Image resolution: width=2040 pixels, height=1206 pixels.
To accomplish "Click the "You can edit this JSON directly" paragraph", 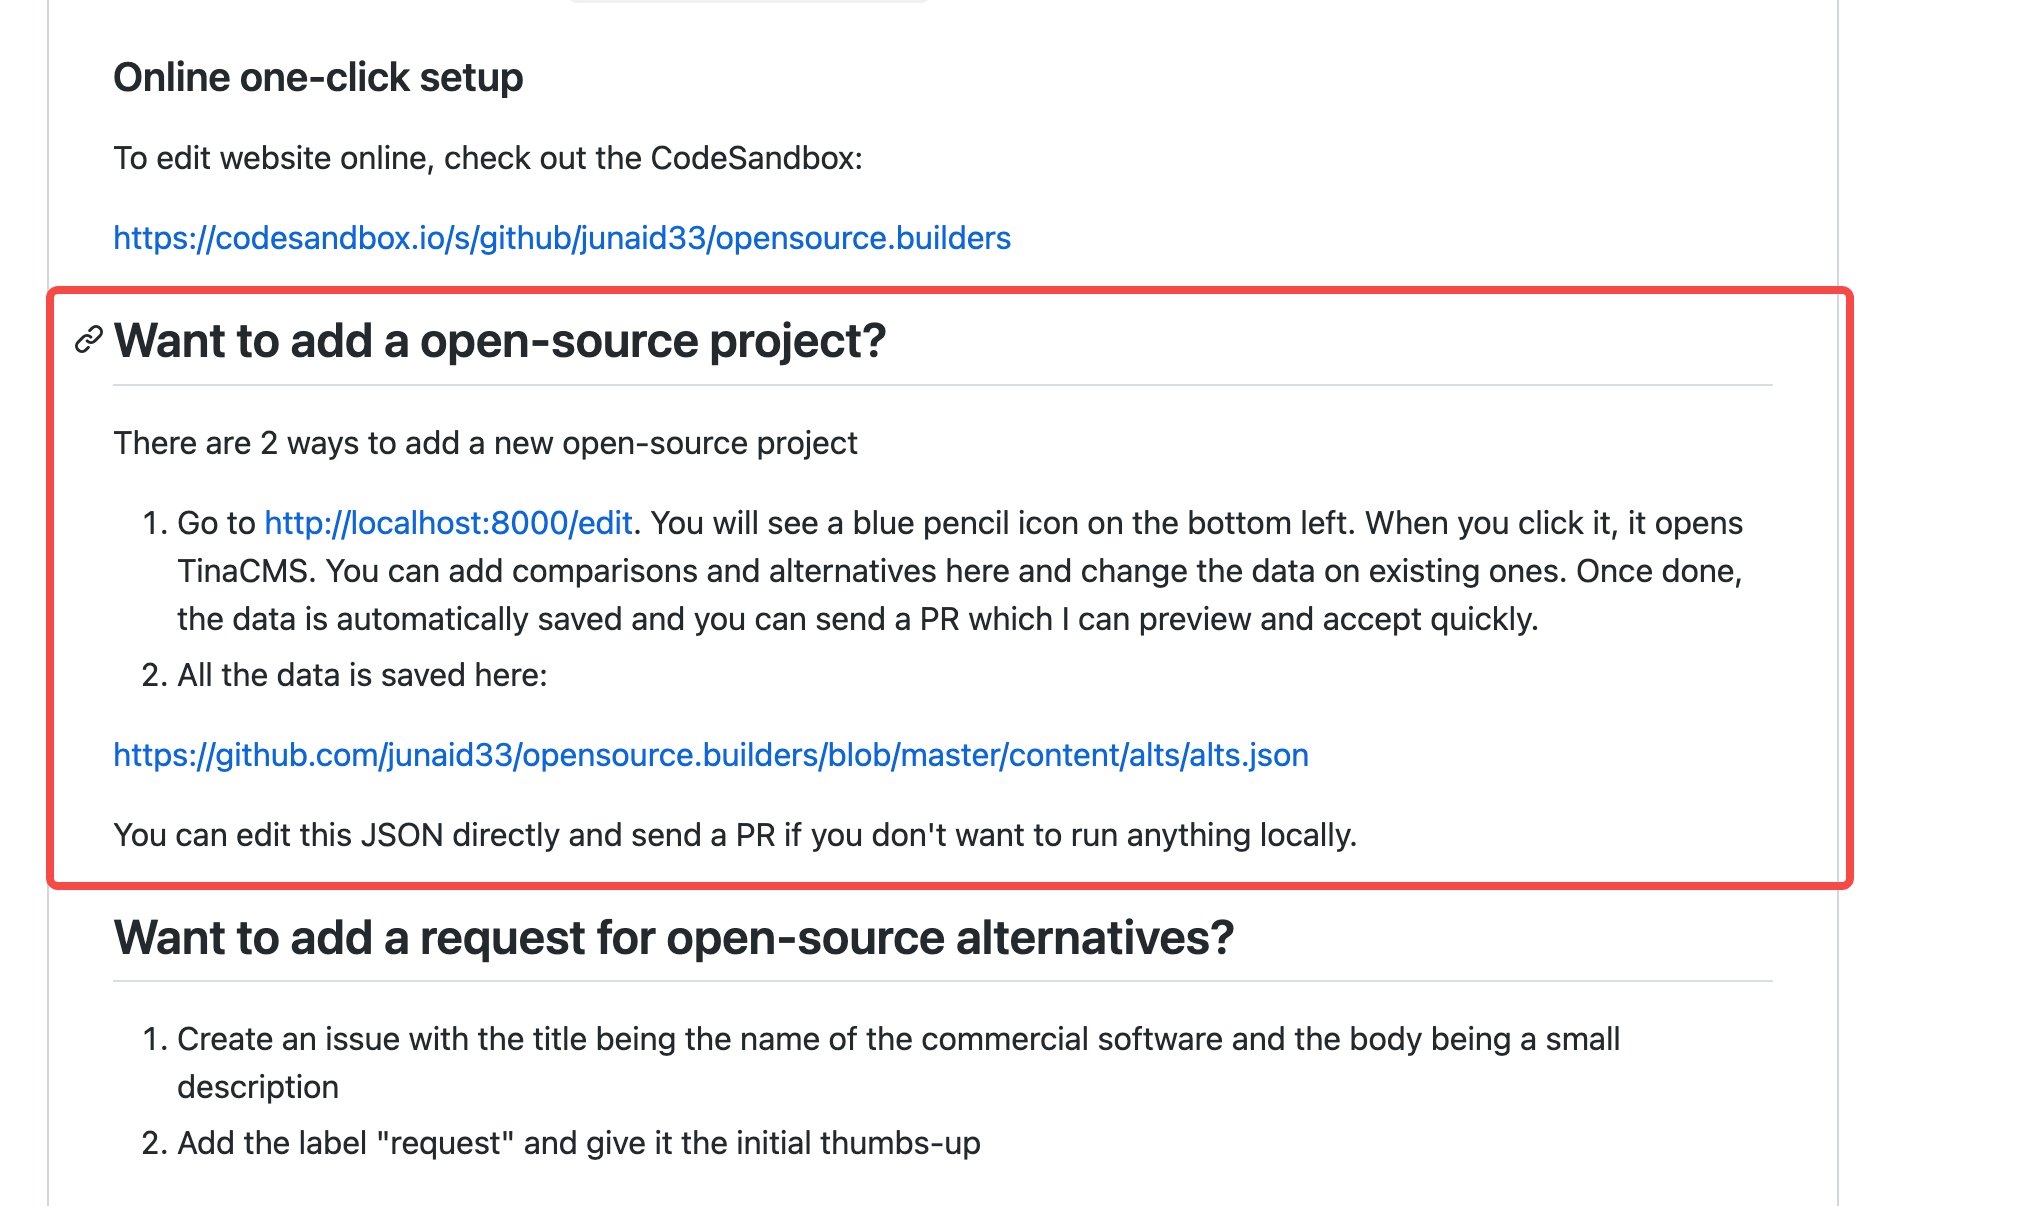I will (x=735, y=835).
